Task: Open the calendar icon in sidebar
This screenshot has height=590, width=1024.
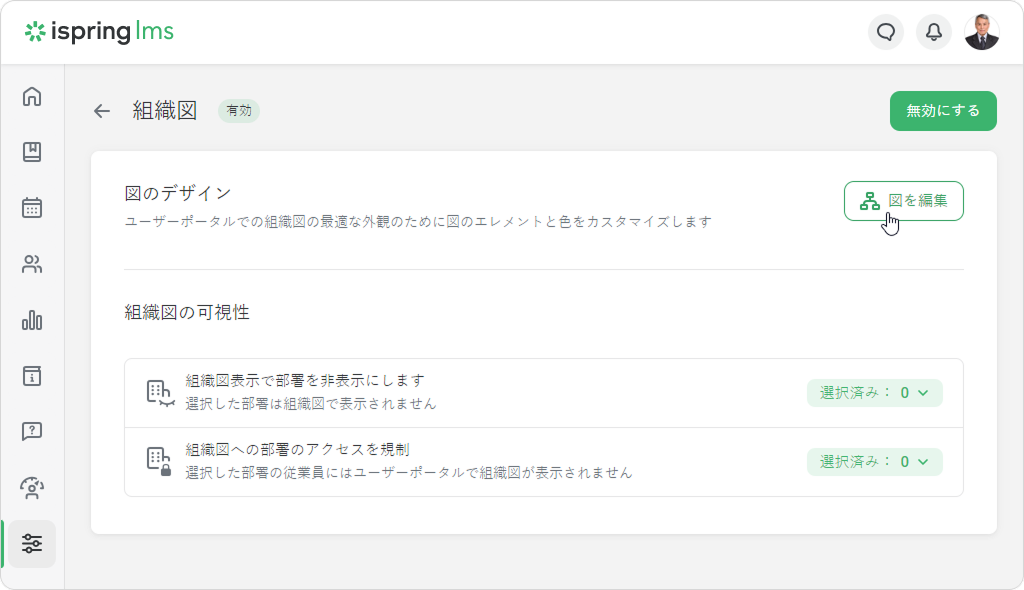Action: click(32, 208)
